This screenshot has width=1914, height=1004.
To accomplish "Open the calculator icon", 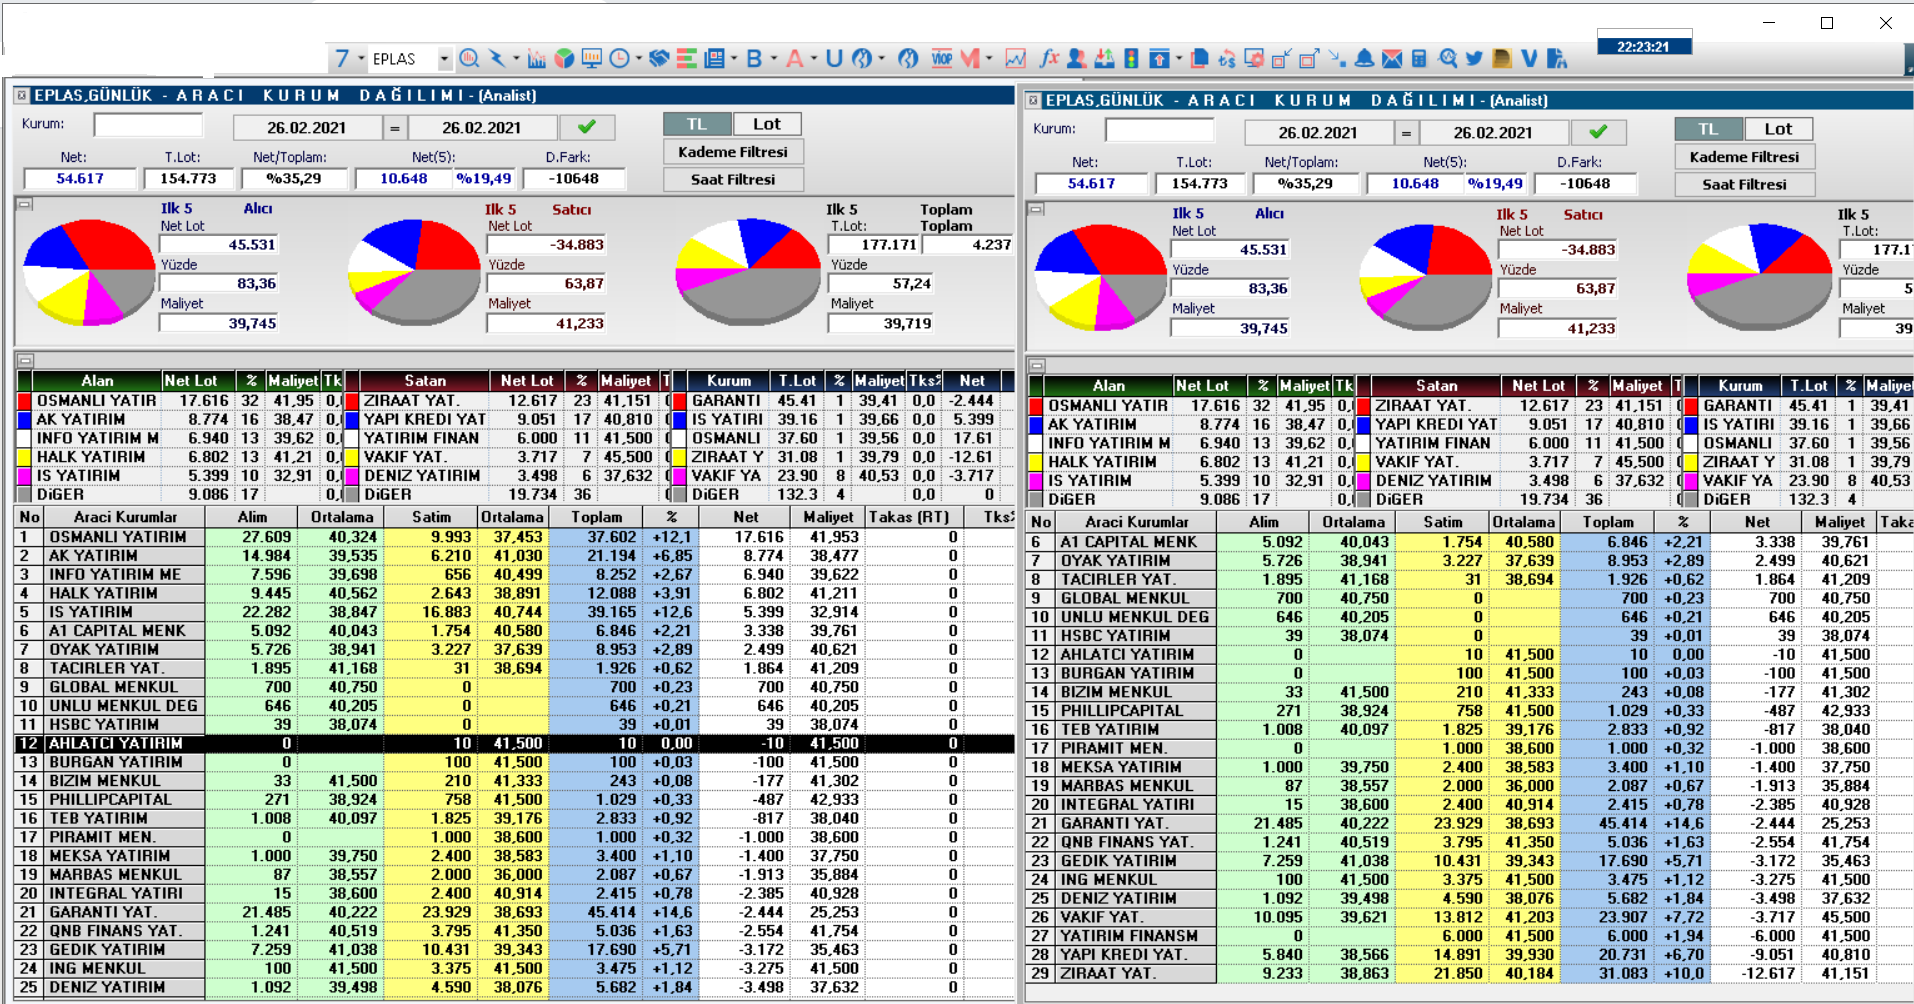I will click(1419, 59).
